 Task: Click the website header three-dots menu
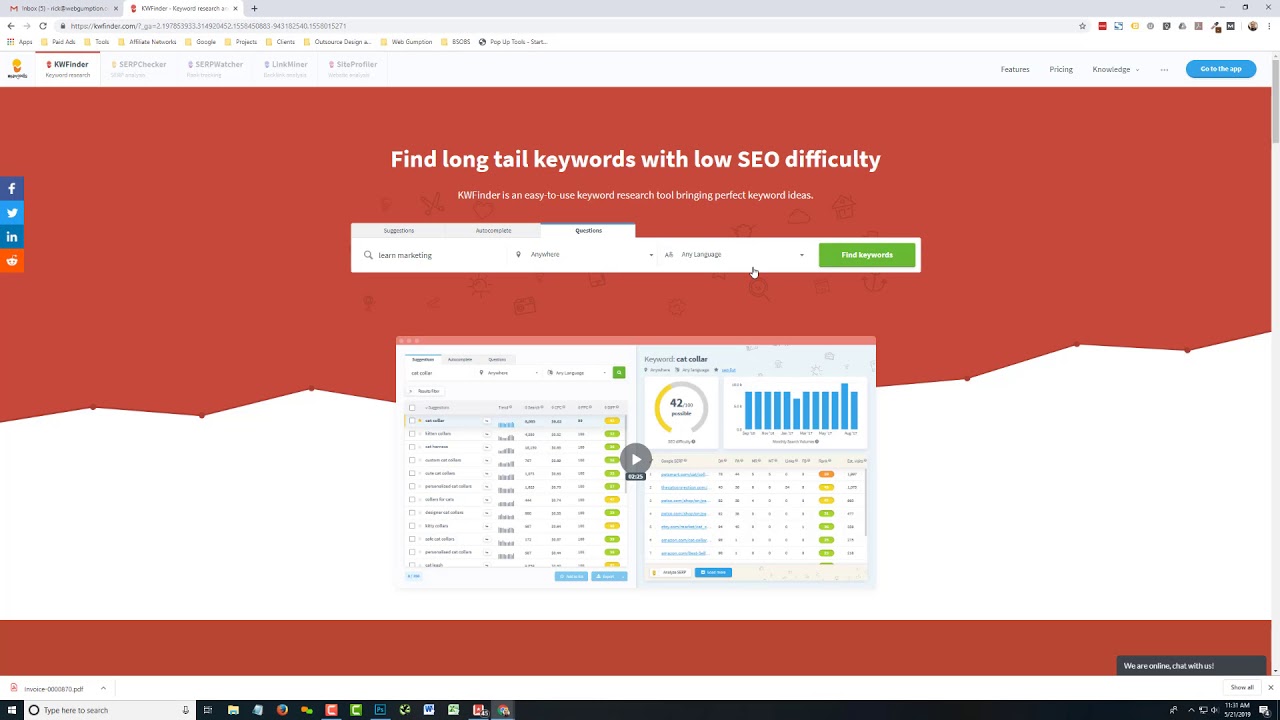1164,69
